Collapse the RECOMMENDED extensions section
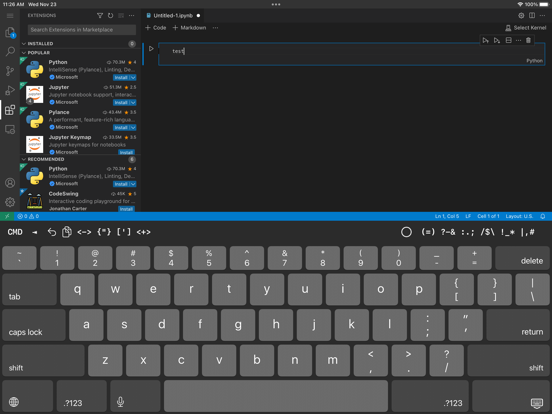This screenshot has width=552, height=414. pos(43,159)
